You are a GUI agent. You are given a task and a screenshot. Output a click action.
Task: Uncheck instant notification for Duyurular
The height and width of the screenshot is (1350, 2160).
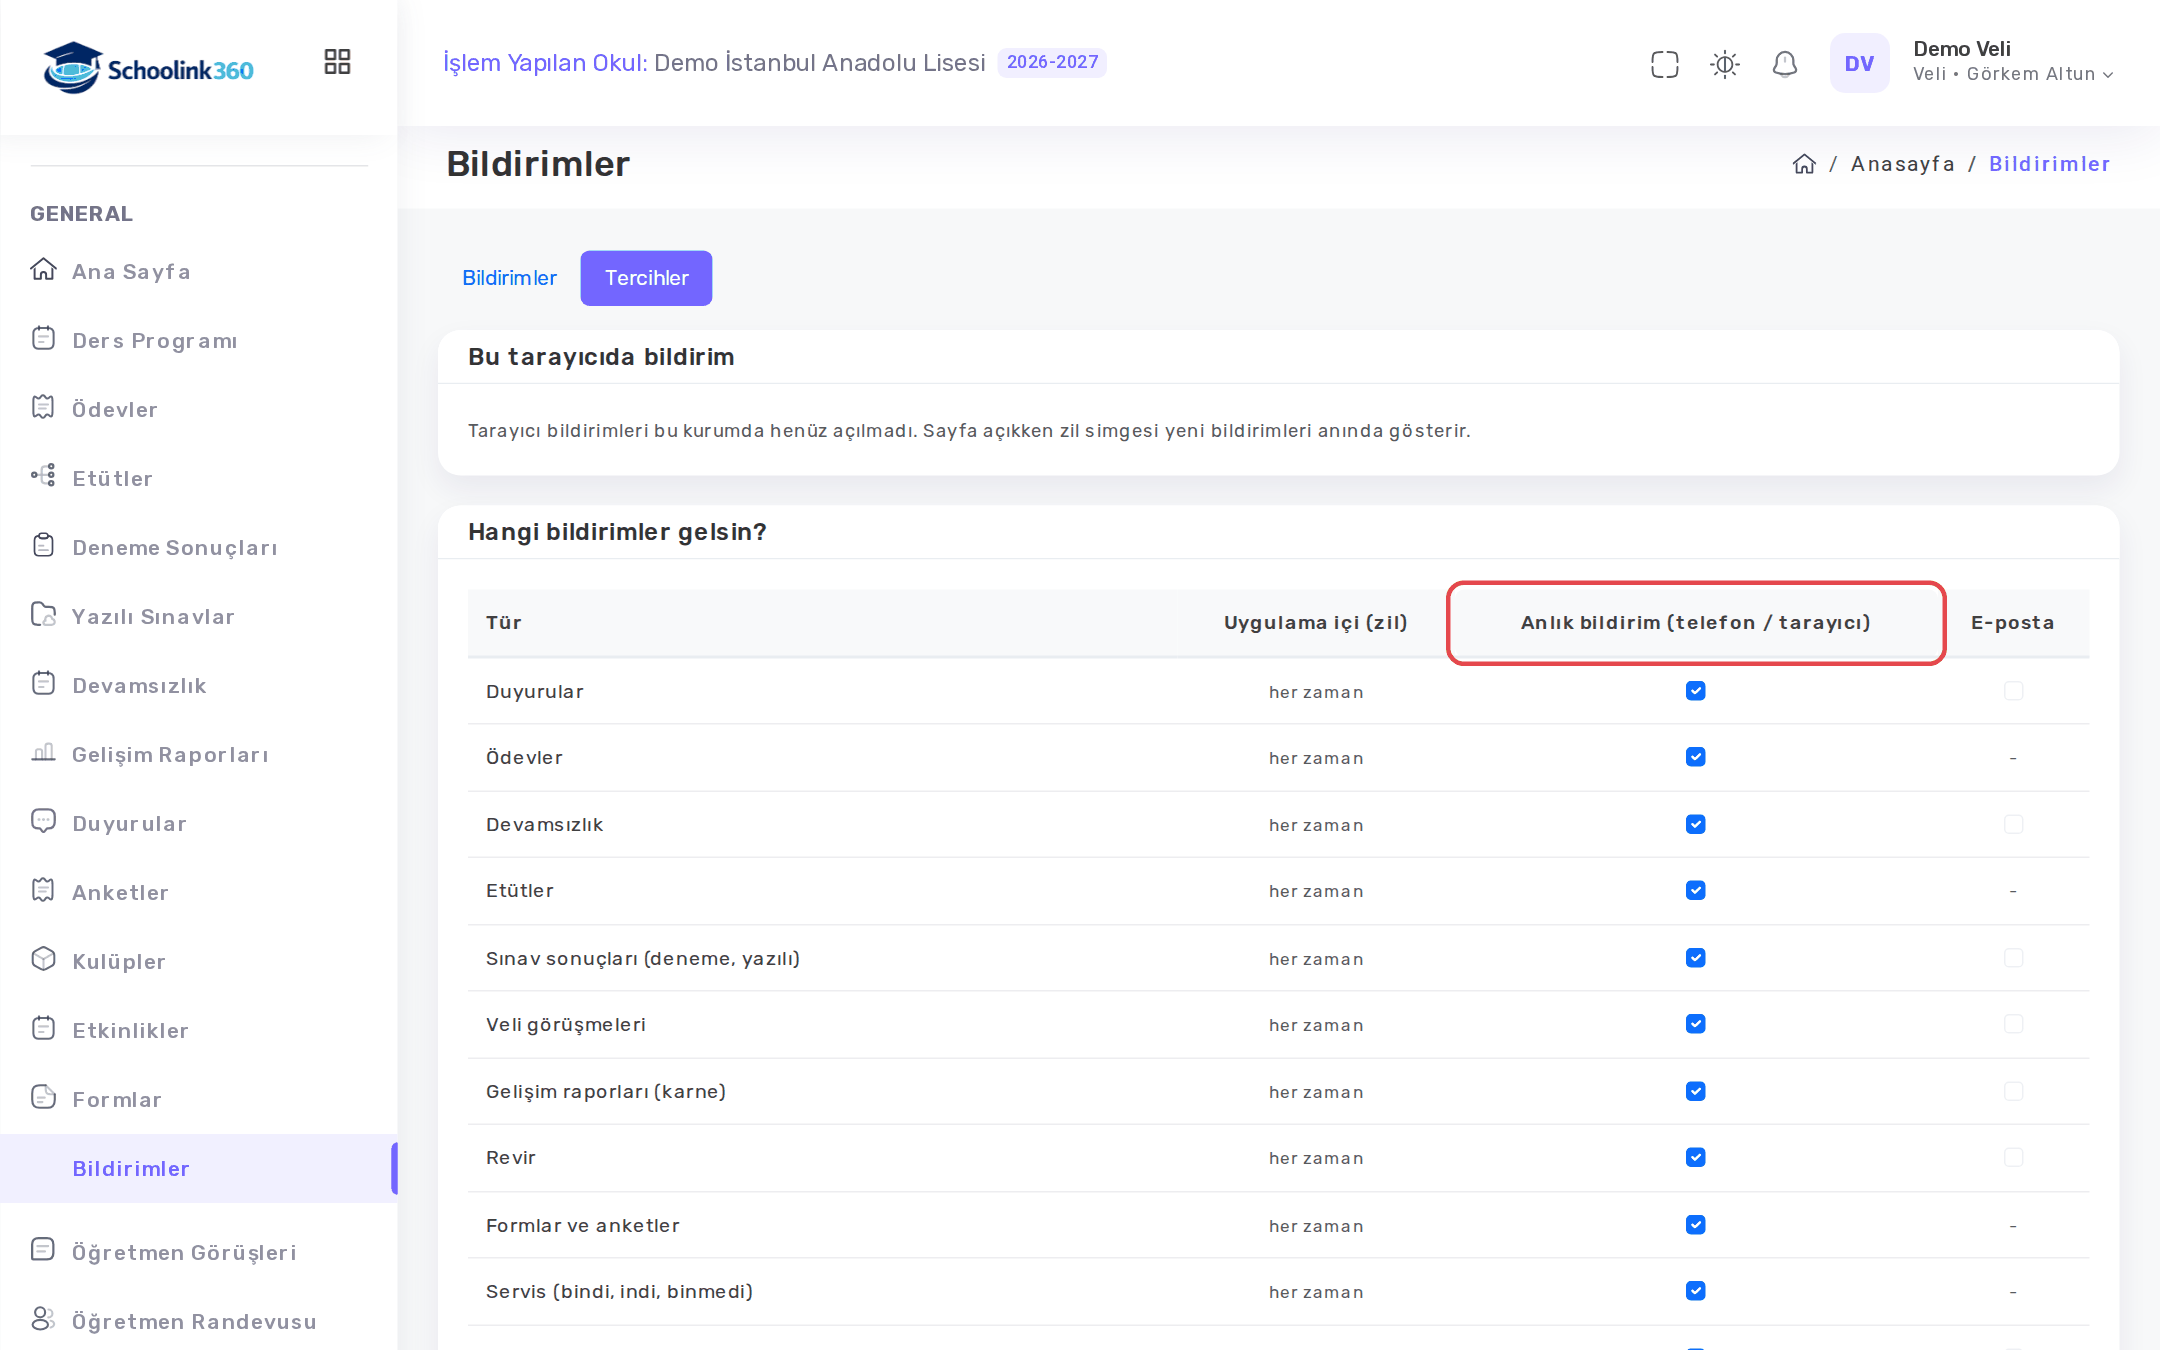(1695, 691)
